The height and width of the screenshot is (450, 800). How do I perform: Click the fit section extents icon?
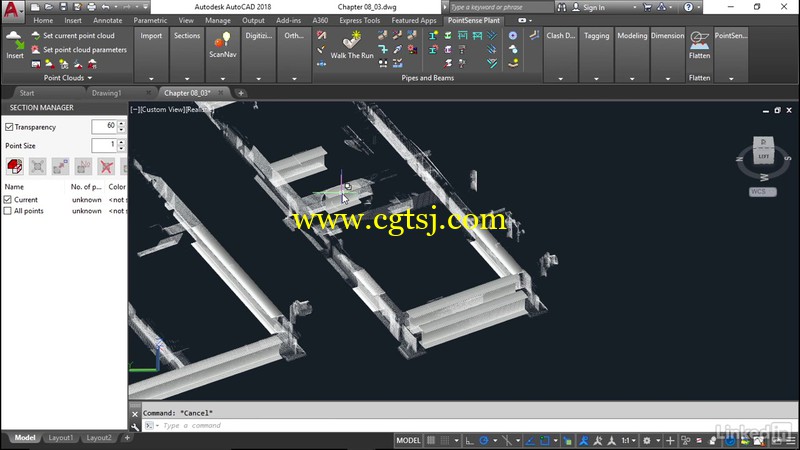click(x=37, y=166)
